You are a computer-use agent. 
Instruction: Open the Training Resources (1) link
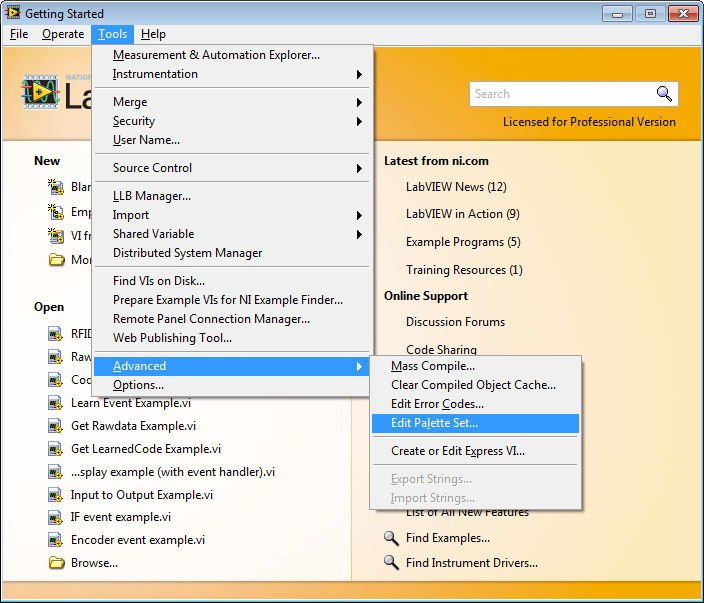464,270
